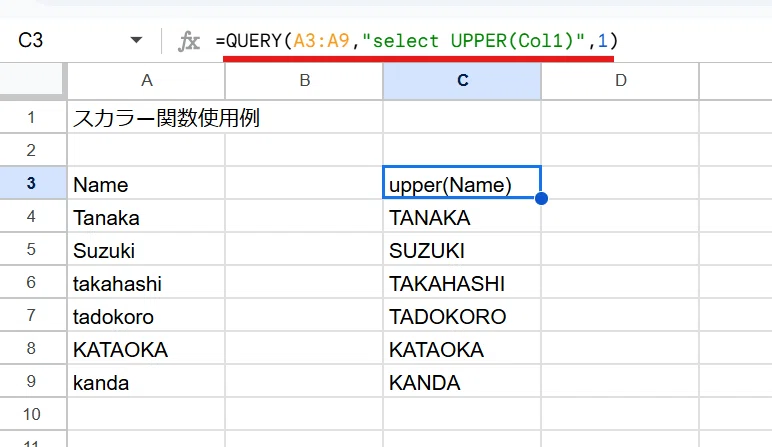Click cell containing Tanaka
Viewport: 772px width, 447px height.
tap(146, 216)
